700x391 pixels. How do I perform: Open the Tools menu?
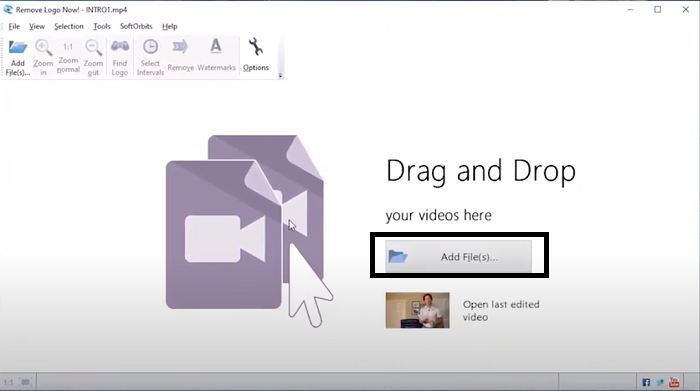102,26
